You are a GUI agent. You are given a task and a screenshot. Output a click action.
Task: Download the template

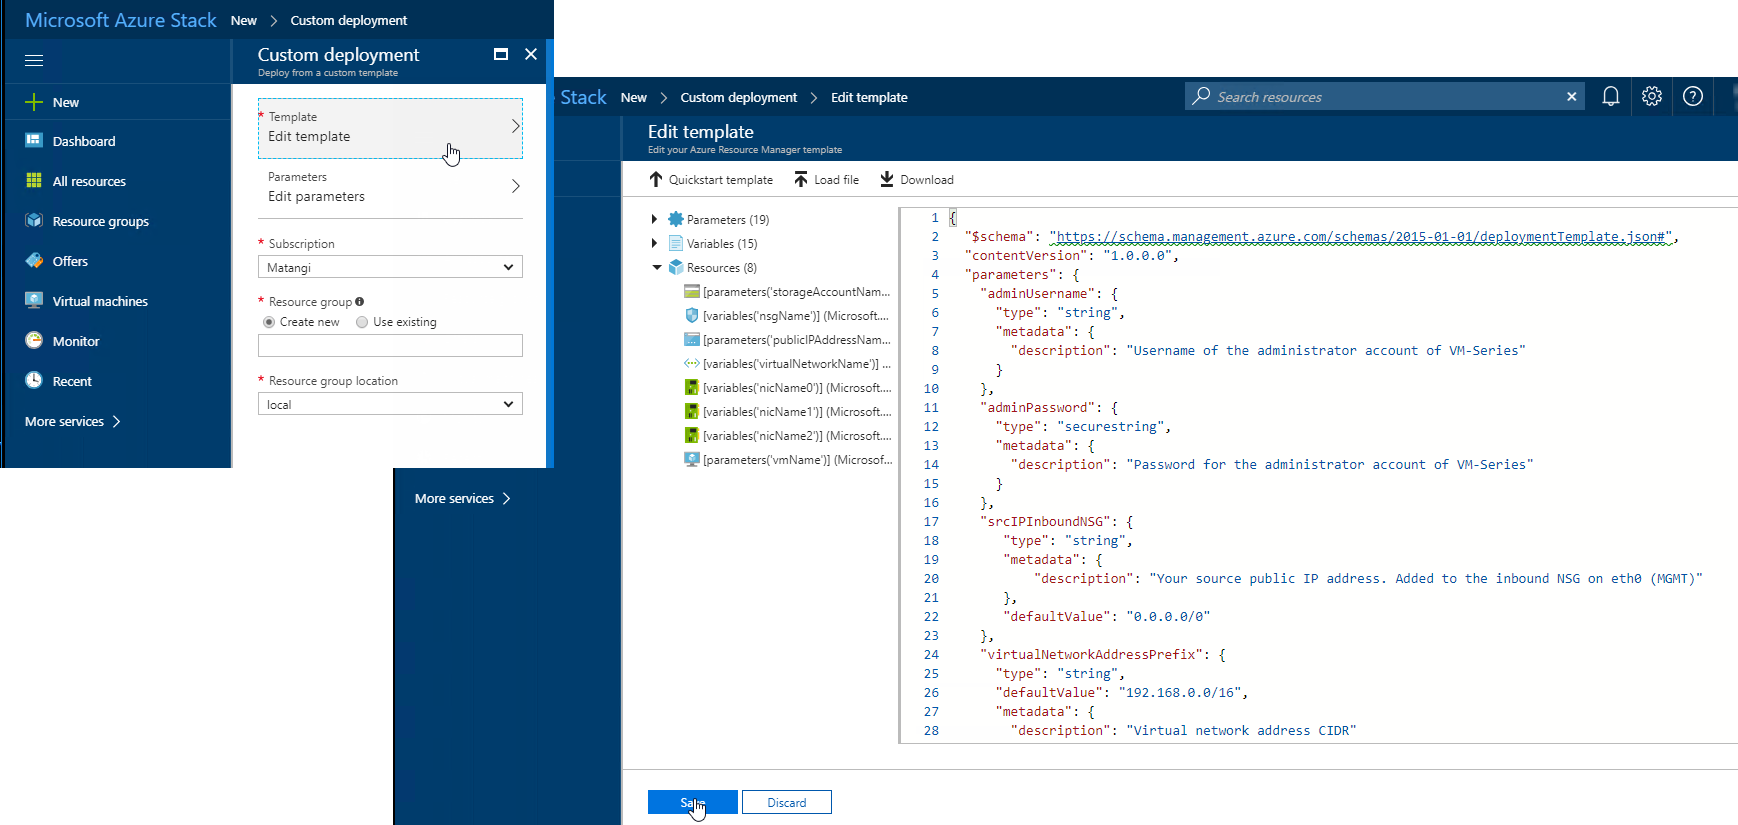click(917, 179)
